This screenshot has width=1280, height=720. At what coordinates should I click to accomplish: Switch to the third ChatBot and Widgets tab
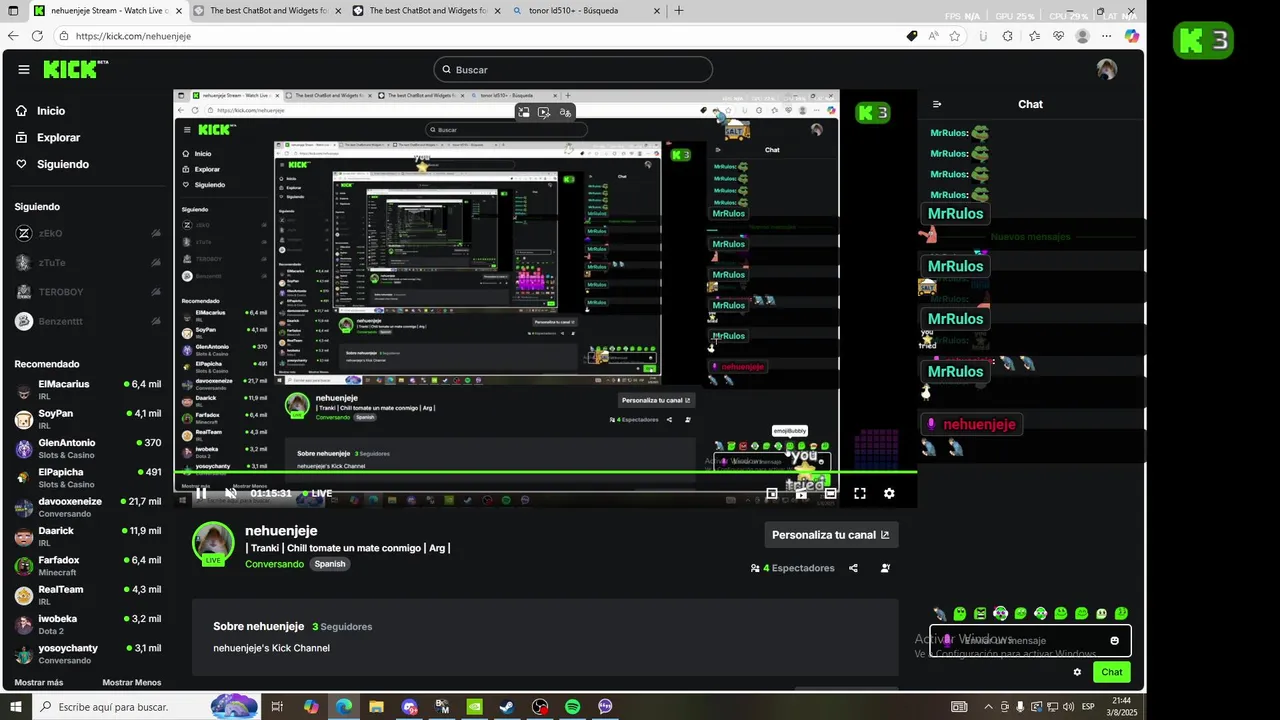[x=425, y=11]
